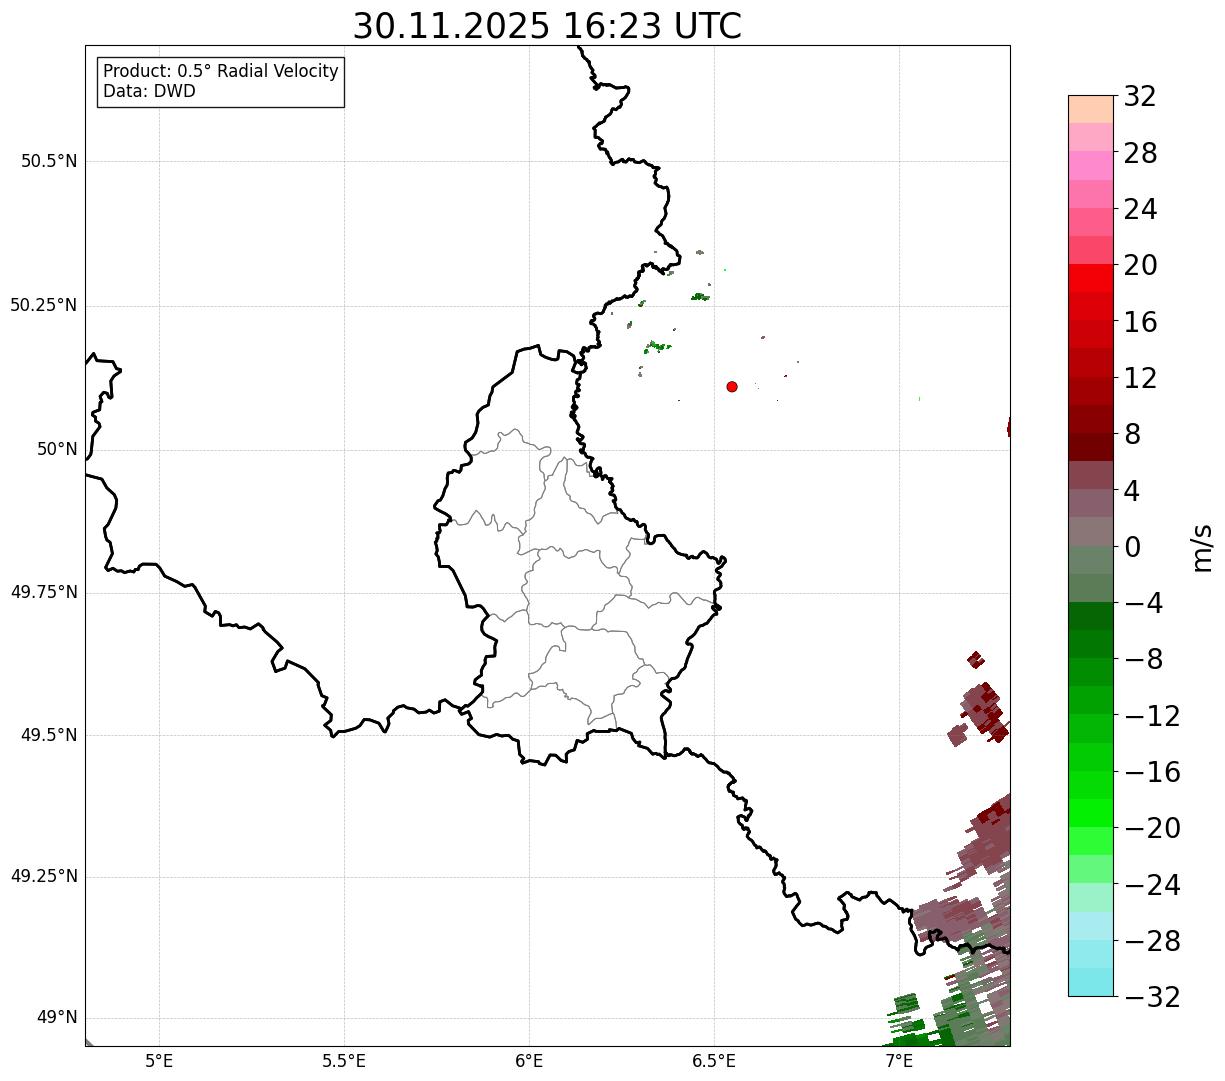Click the 6.5°E longitude label
The width and height of the screenshot is (1225, 1081).
(x=714, y=1061)
